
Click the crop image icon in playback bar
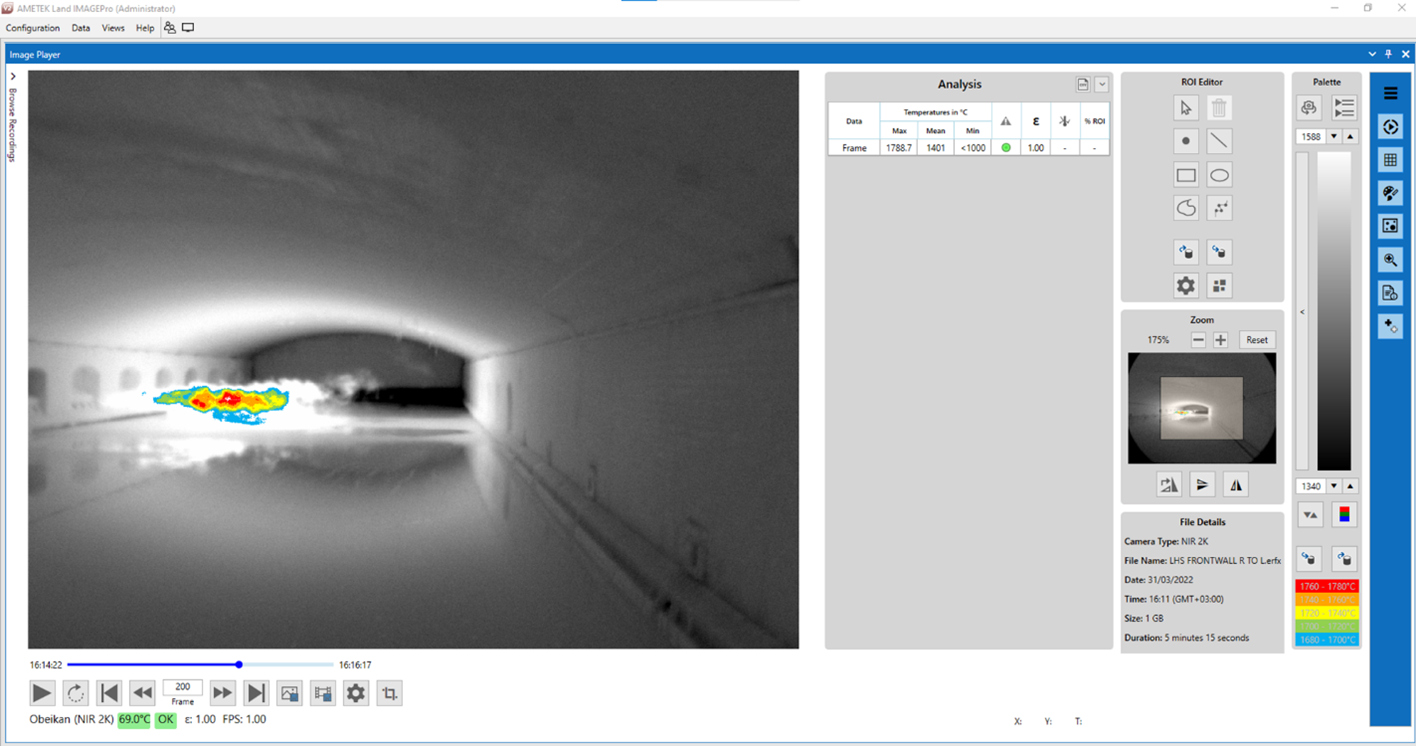pyautogui.click(x=390, y=693)
